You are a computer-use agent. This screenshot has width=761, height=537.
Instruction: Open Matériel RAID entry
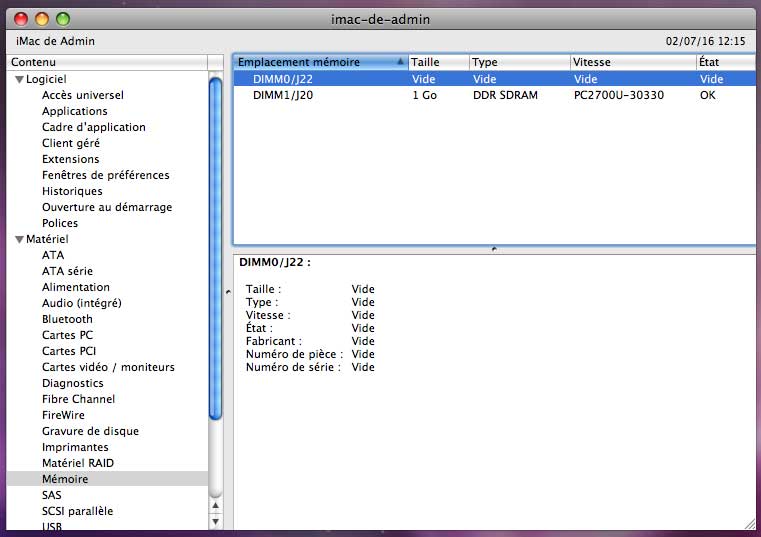coord(78,464)
